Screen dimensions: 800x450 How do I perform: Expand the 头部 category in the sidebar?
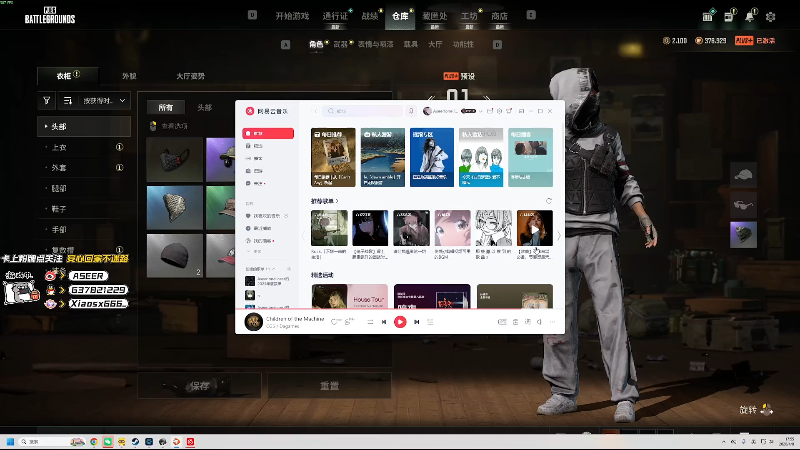click(x=84, y=127)
